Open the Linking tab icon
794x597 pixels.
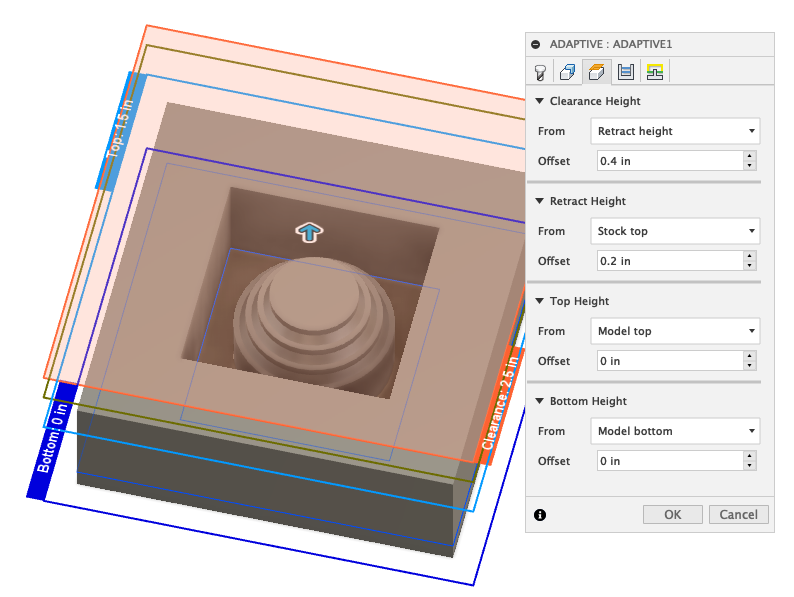point(655,72)
